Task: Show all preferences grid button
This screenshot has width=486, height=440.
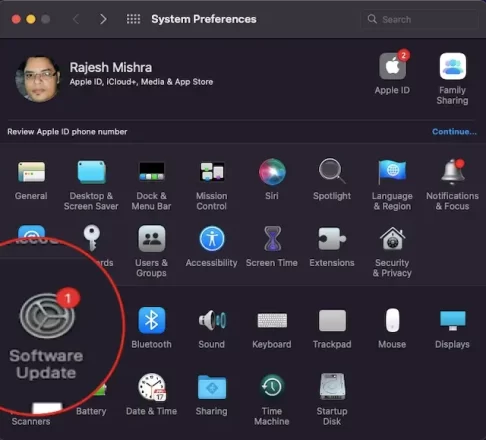Action: [x=133, y=19]
